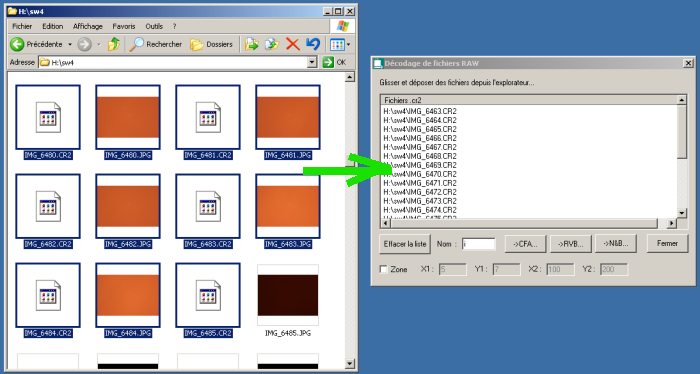Click the green Précédente back arrow
Image resolution: width=700 pixels, height=374 pixels.
[17, 44]
